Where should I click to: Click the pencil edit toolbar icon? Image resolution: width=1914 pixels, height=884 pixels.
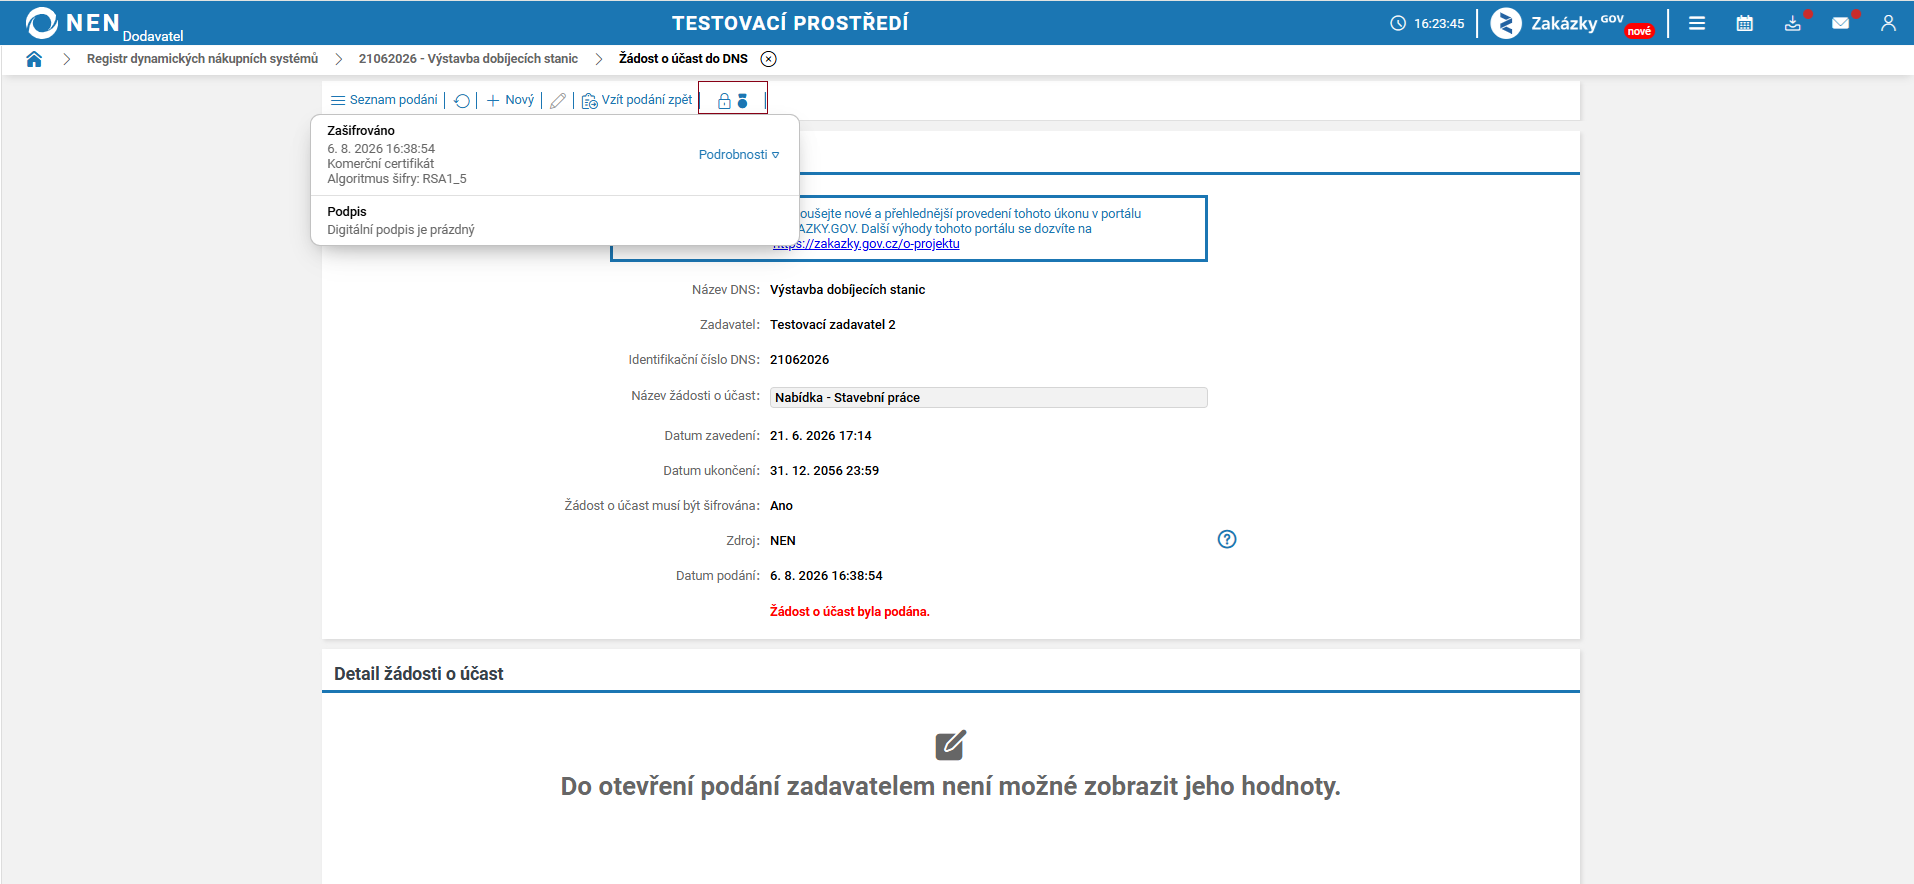(x=558, y=101)
